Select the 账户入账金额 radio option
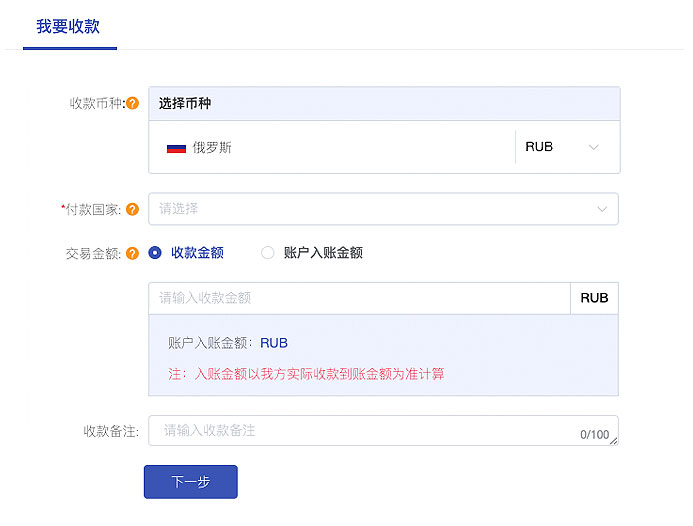693x526 pixels. [x=267, y=253]
